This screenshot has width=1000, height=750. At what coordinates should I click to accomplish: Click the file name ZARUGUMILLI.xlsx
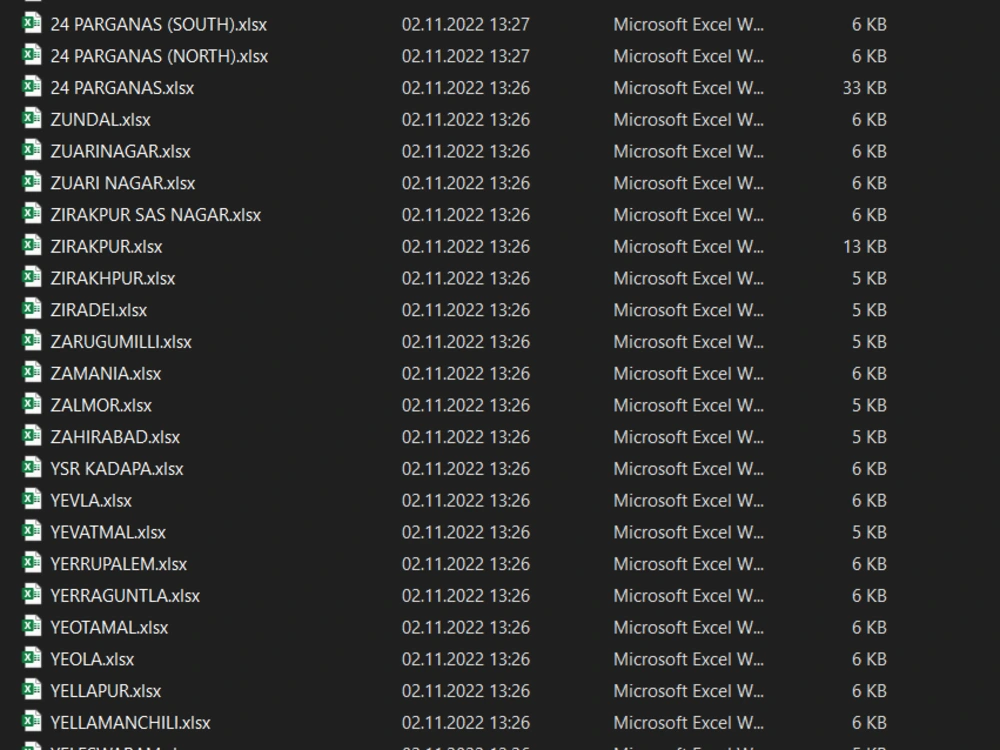(121, 342)
